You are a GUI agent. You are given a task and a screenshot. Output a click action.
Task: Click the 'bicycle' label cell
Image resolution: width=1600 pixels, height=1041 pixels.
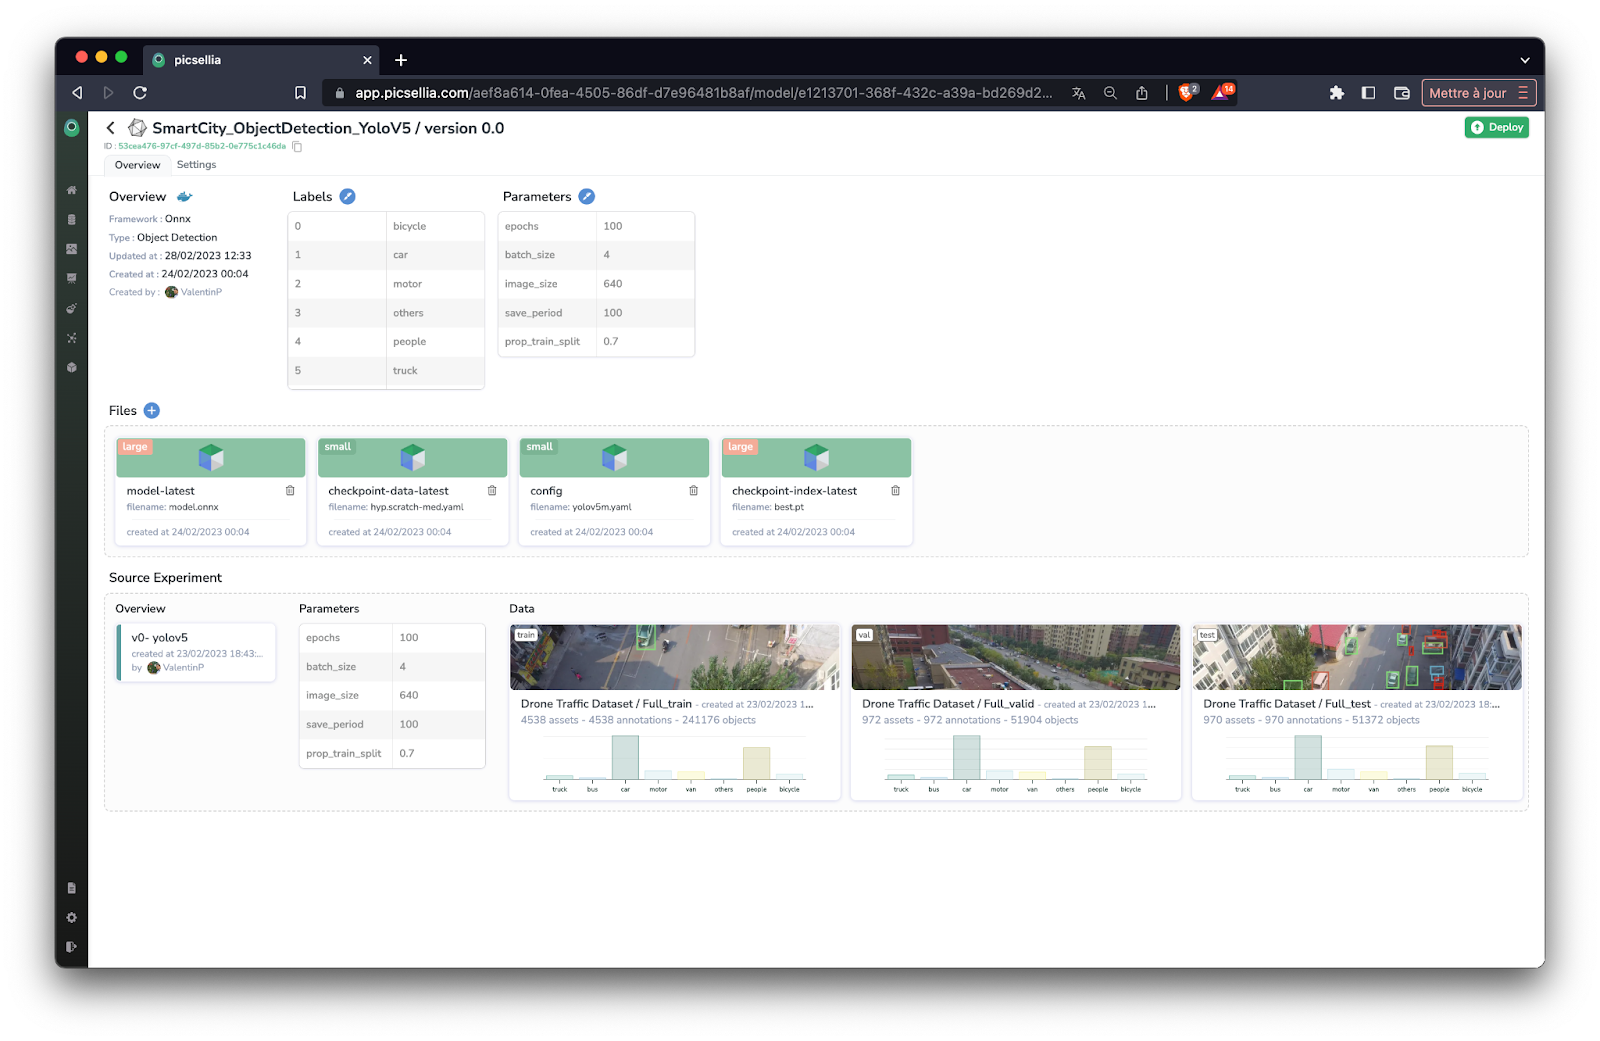(x=435, y=226)
